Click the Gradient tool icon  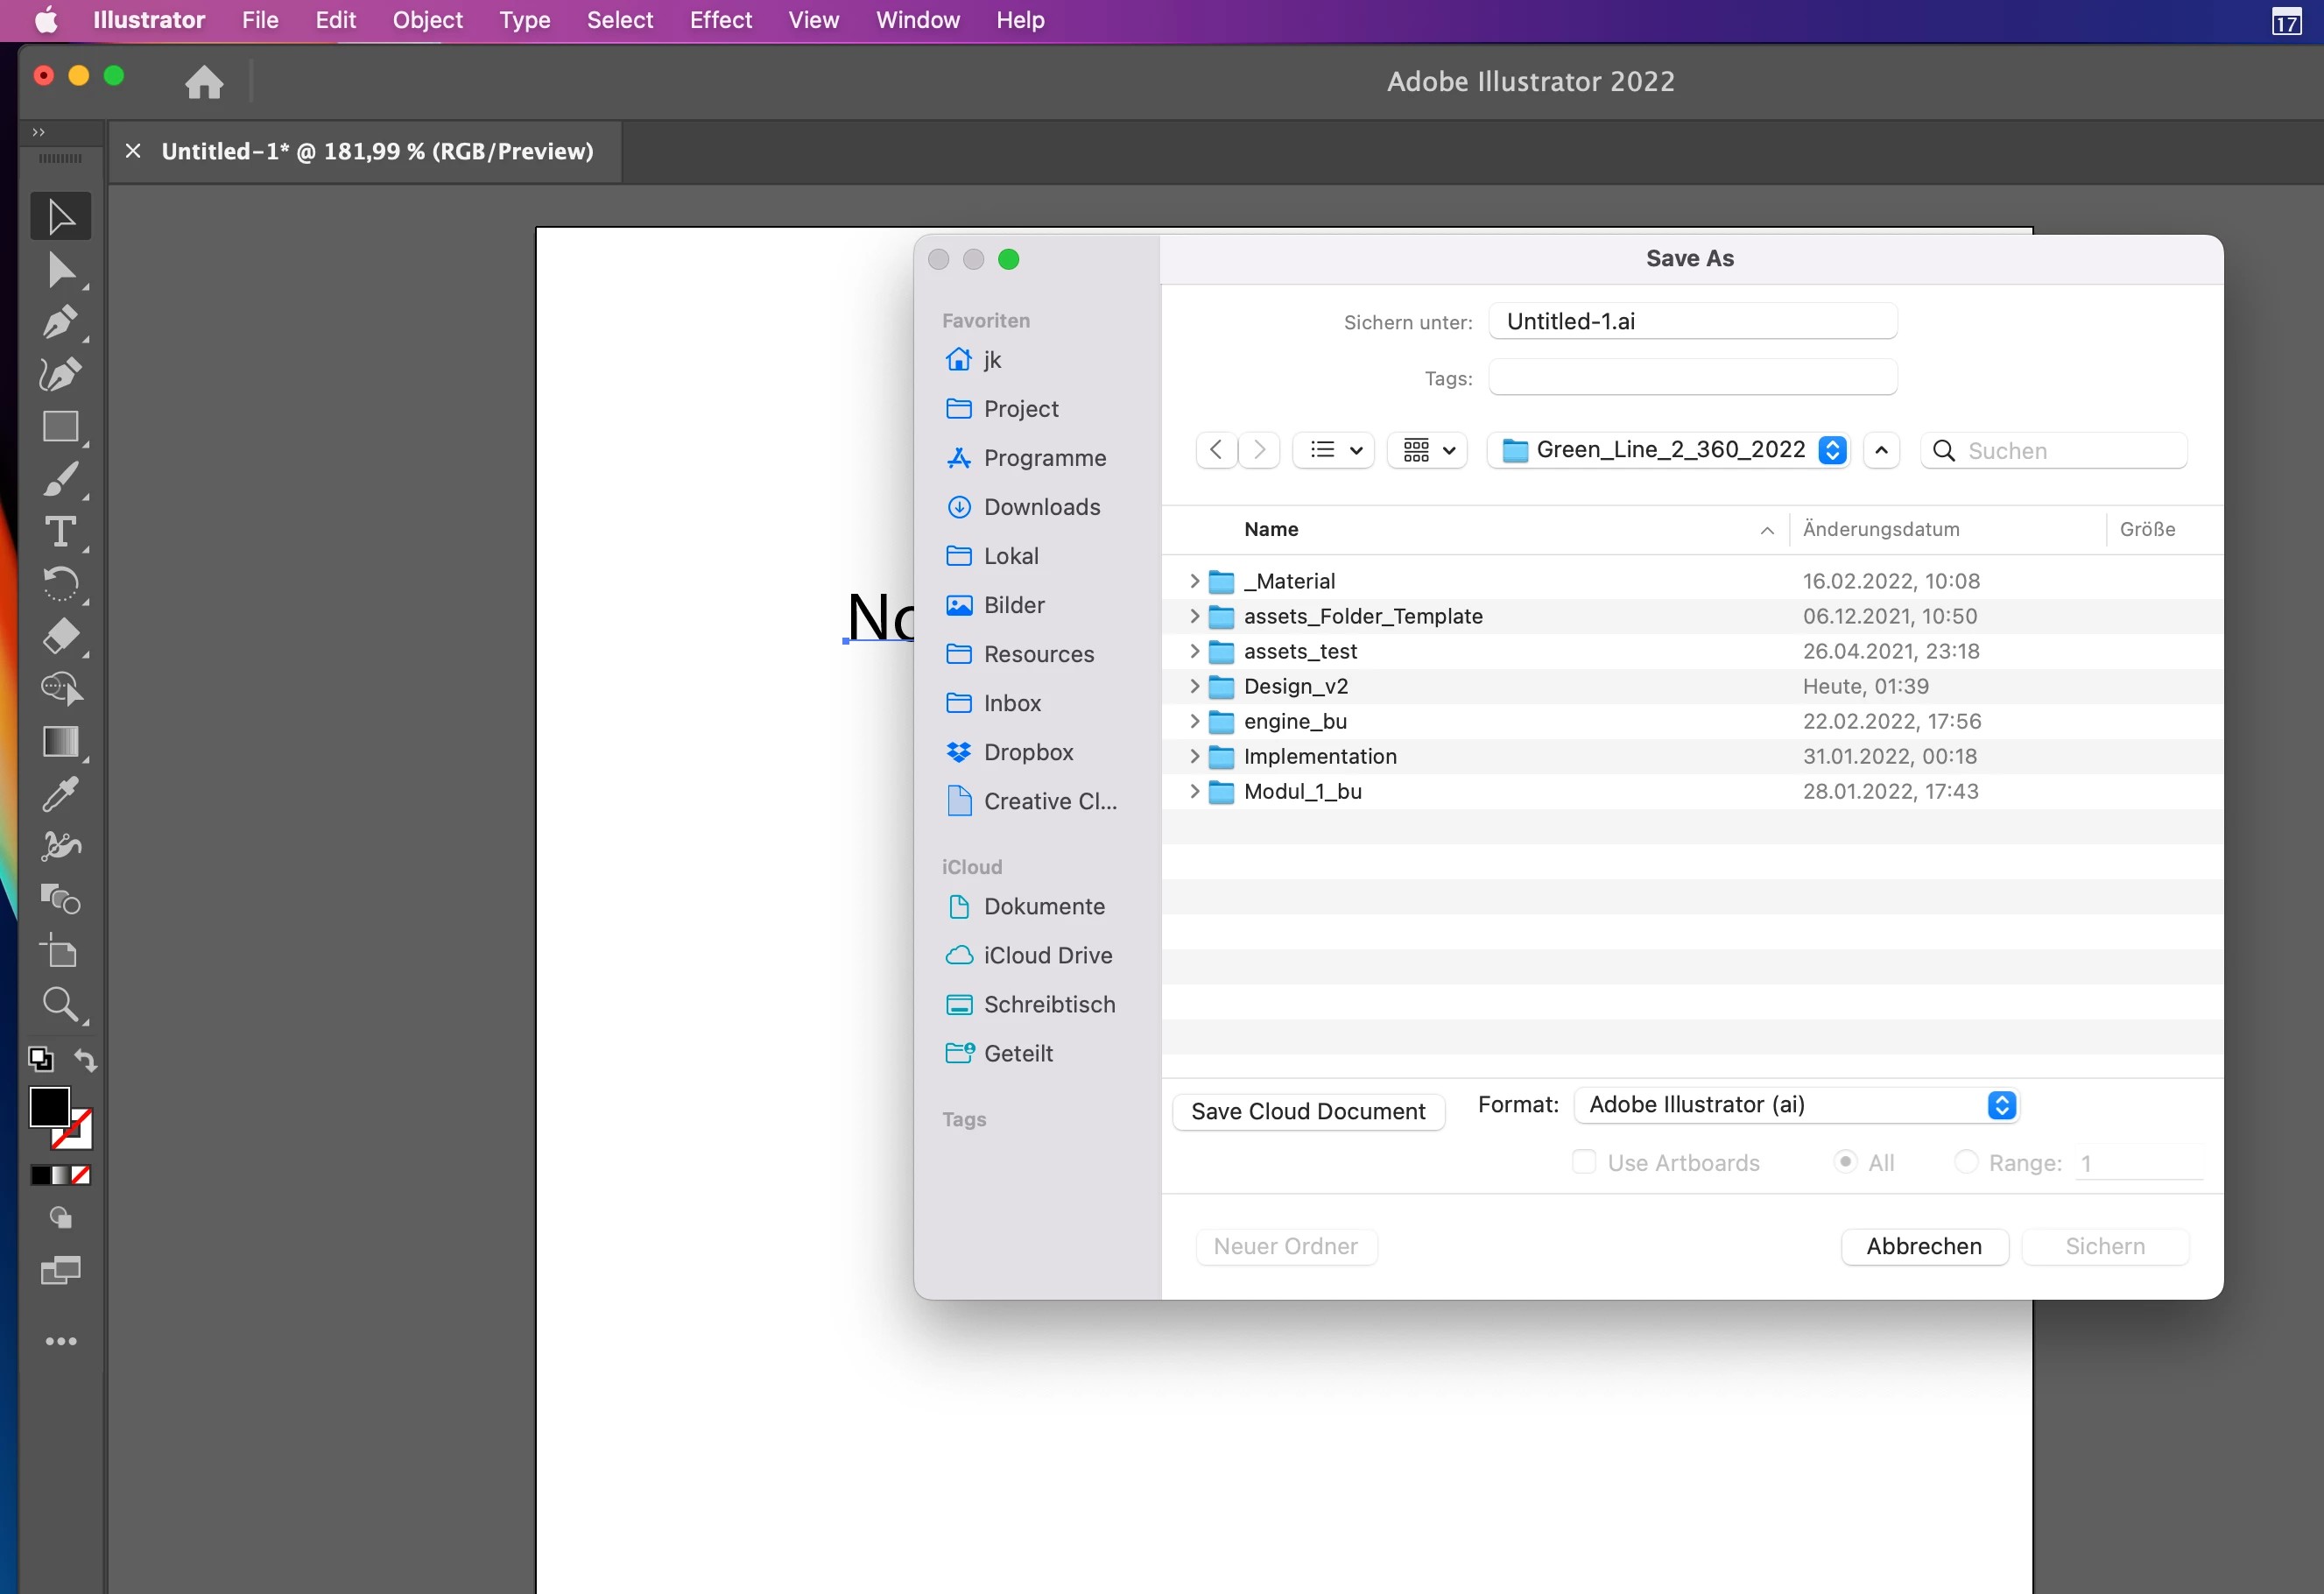click(60, 742)
